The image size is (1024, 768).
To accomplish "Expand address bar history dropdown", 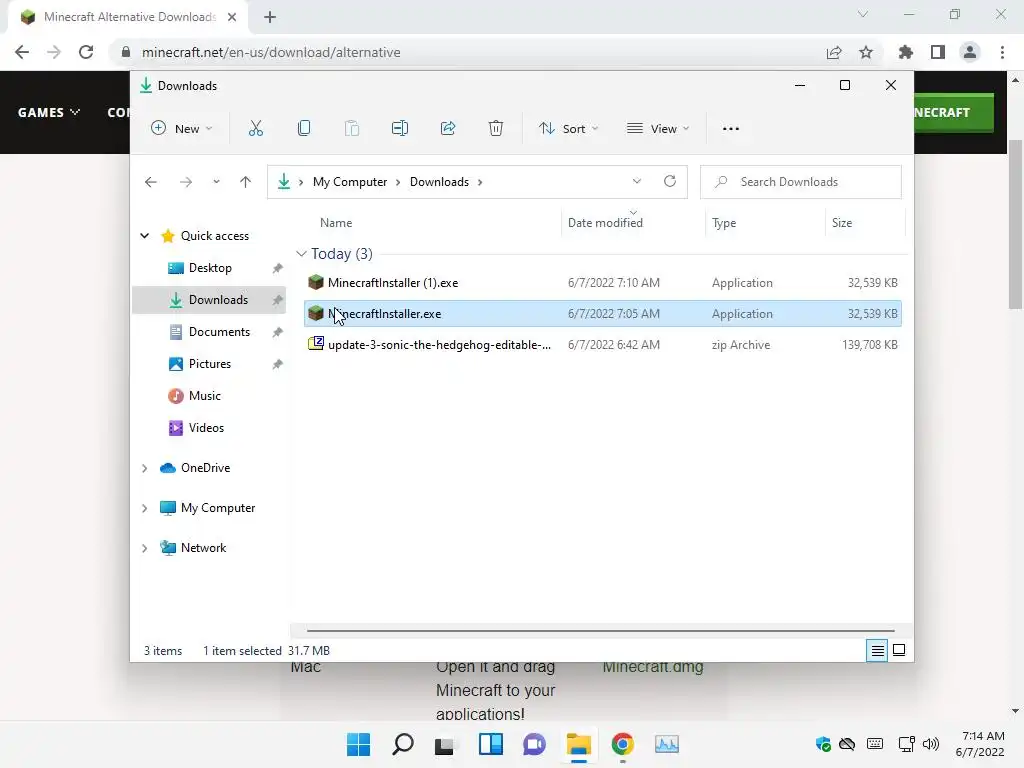I will pyautogui.click(x=637, y=182).
